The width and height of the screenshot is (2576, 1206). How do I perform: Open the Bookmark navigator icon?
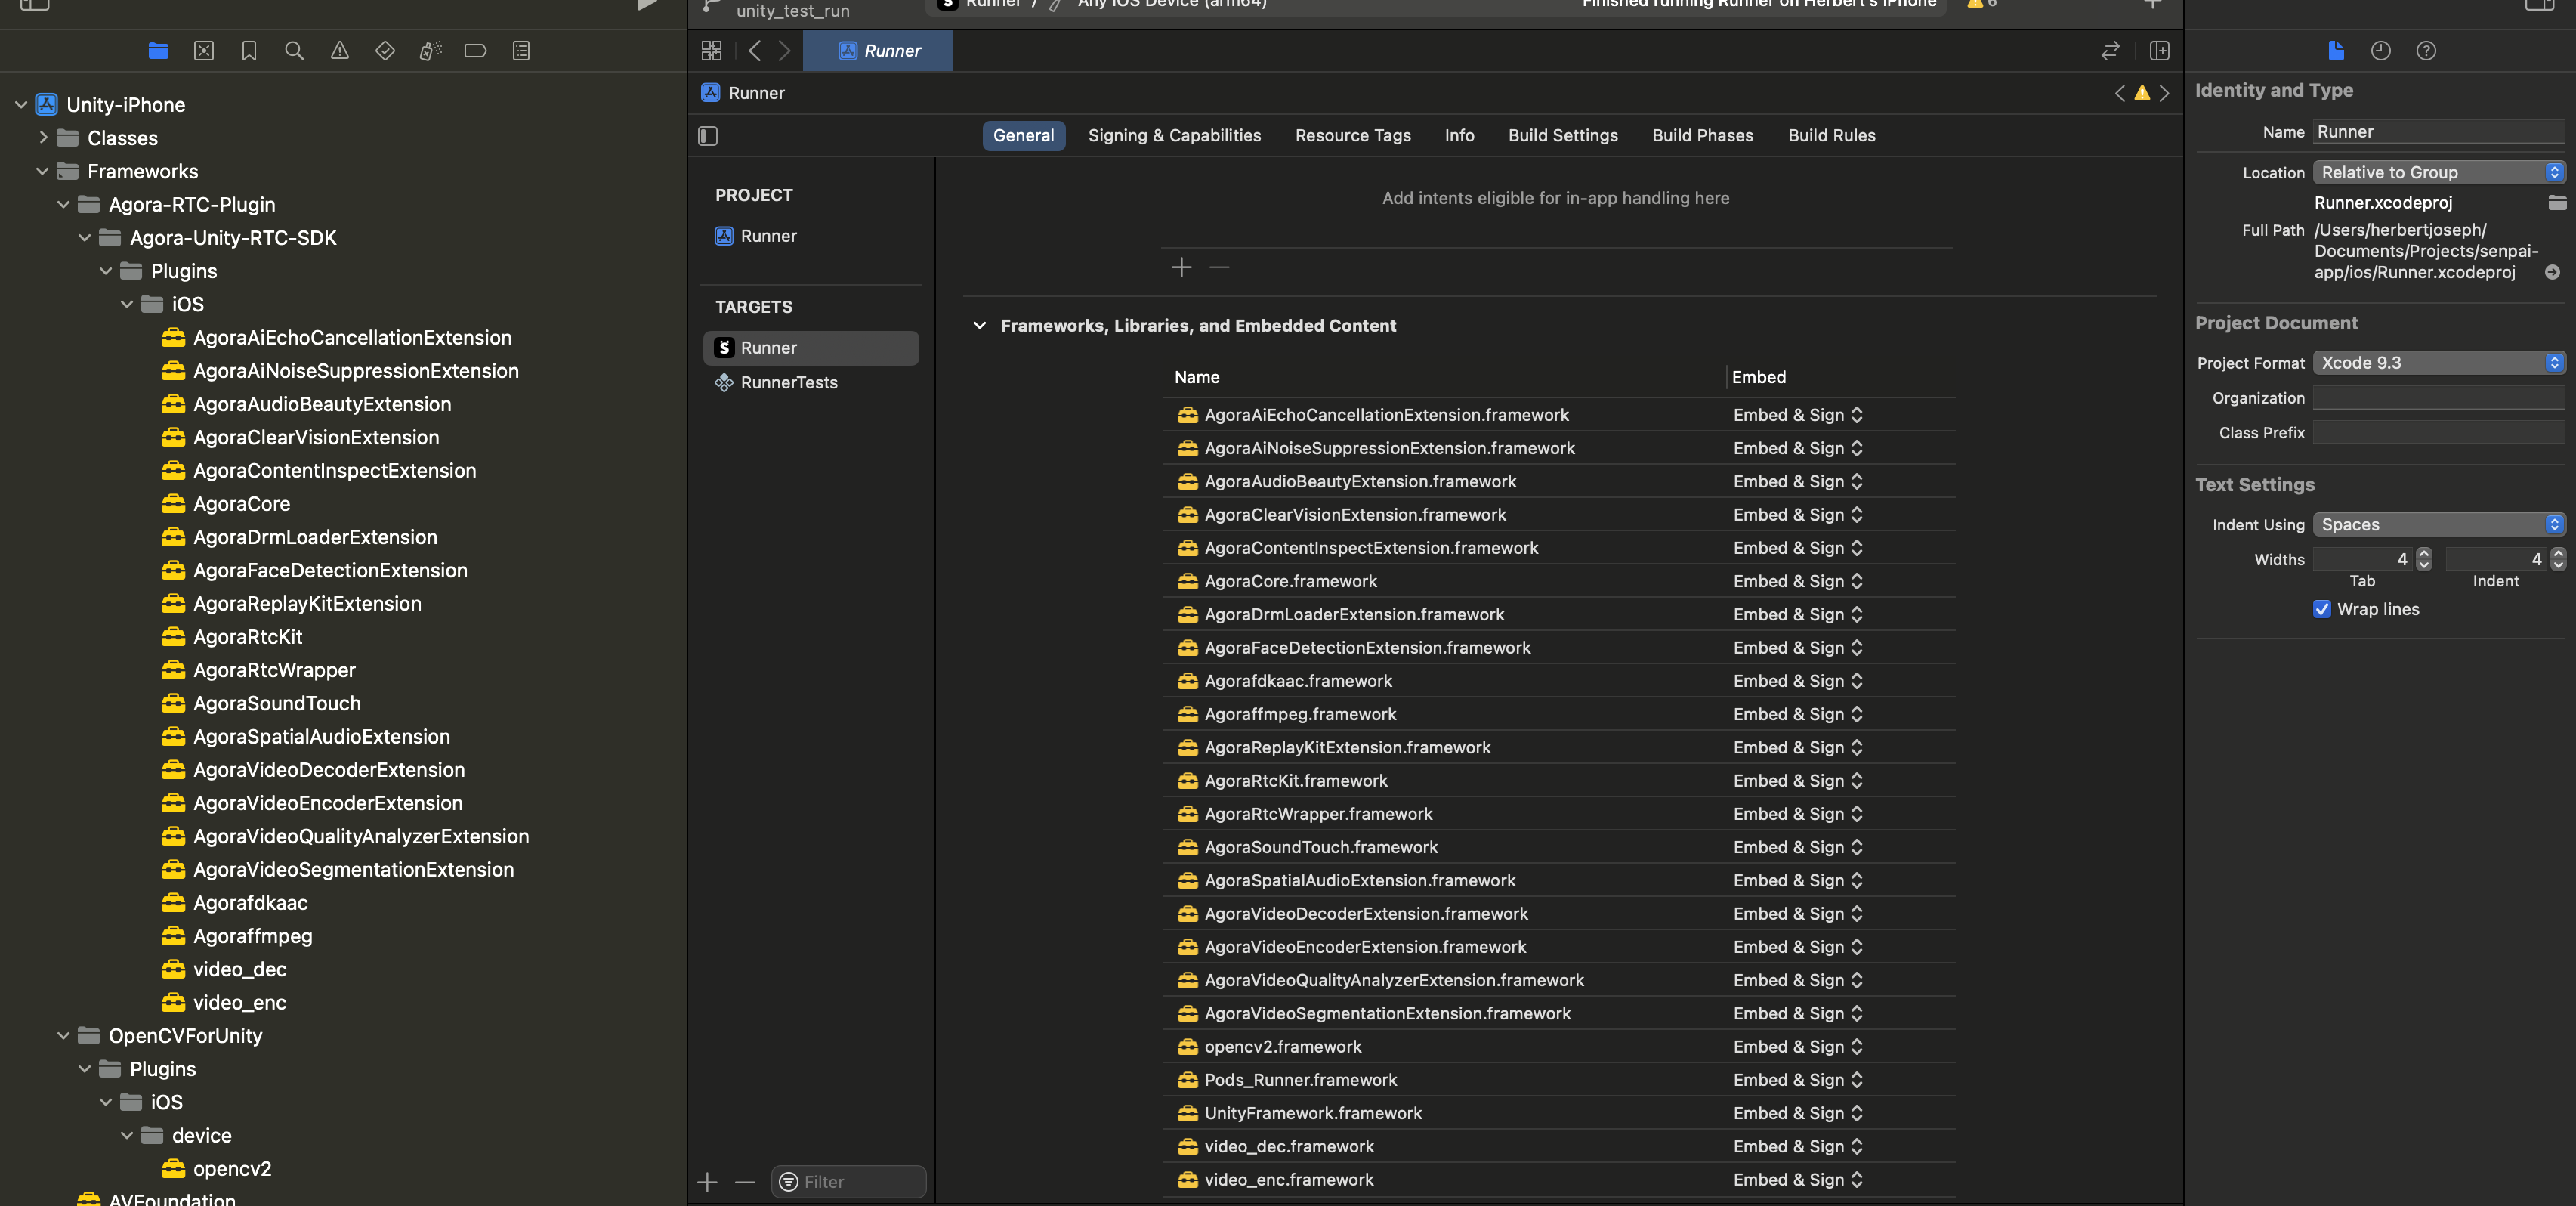[x=249, y=51]
